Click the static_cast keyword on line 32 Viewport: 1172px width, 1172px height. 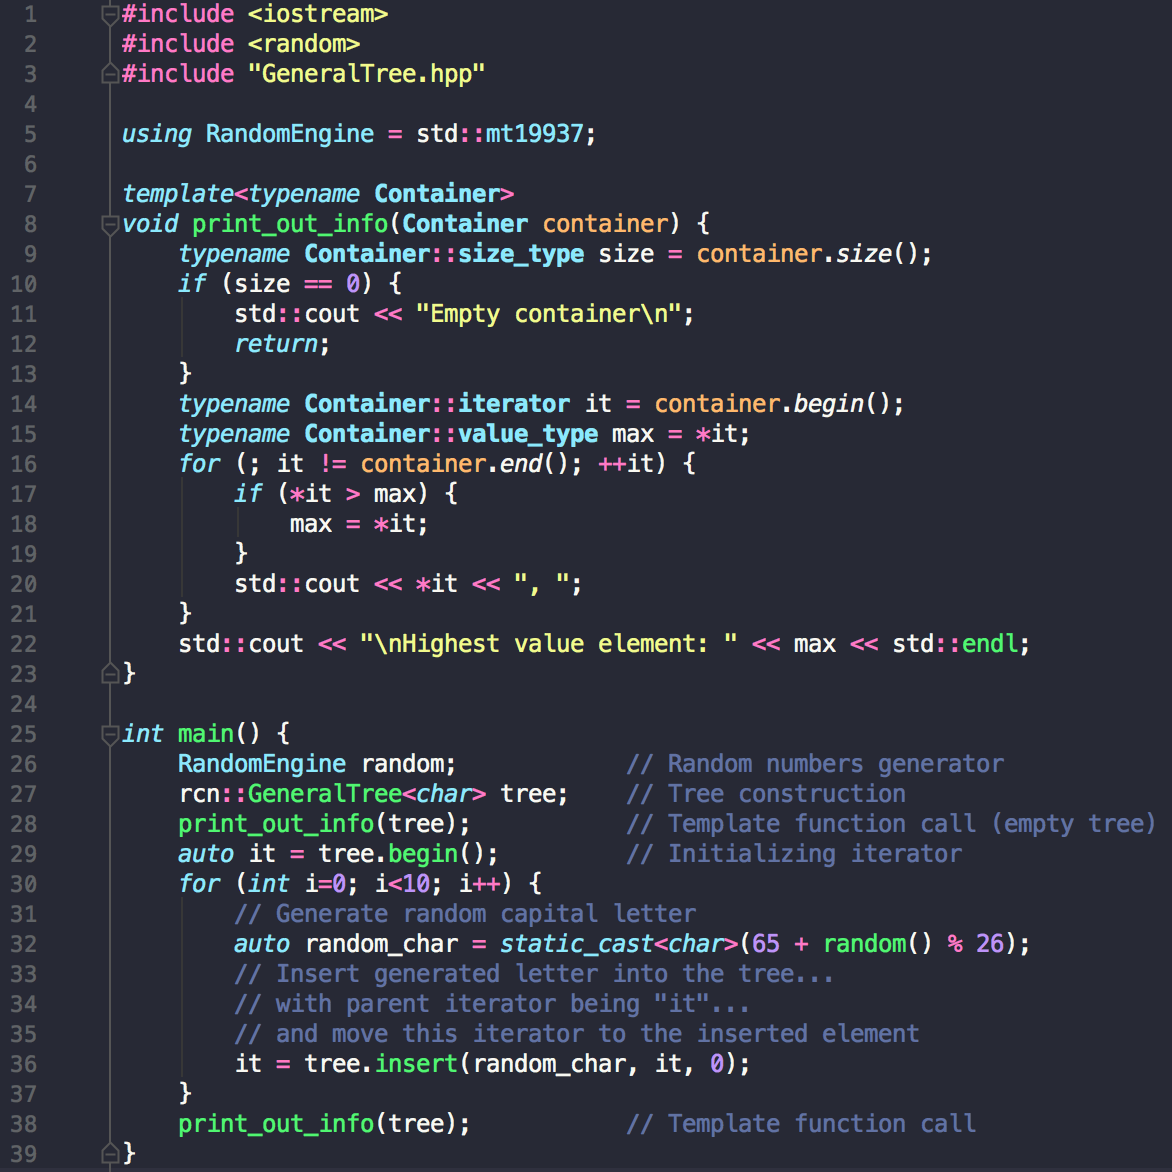(x=577, y=944)
